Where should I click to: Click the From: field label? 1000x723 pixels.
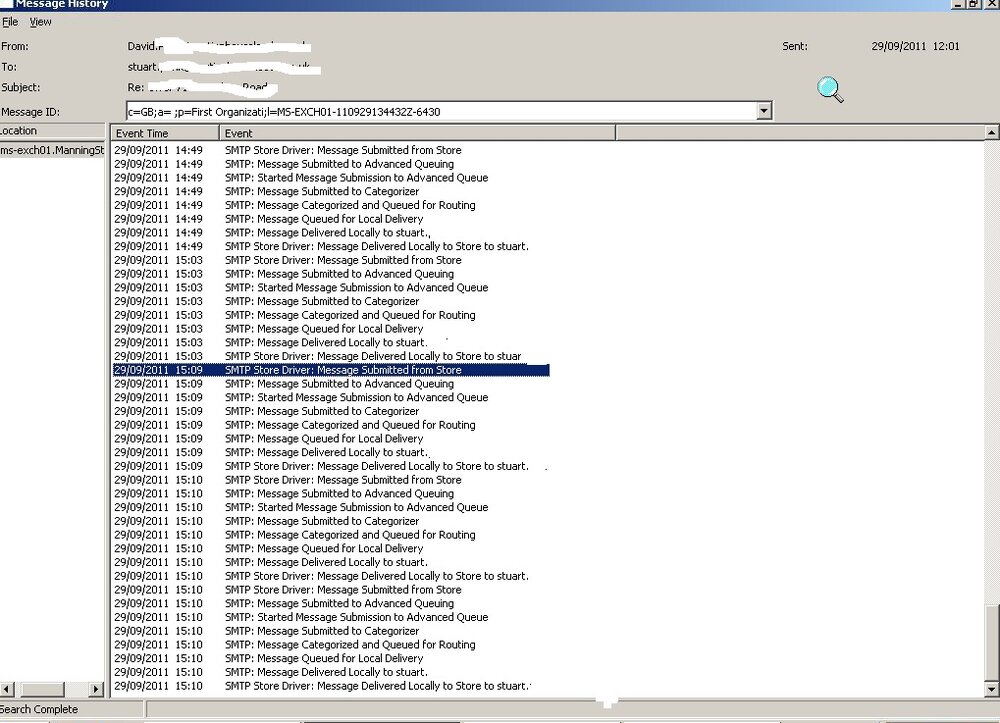(15, 46)
